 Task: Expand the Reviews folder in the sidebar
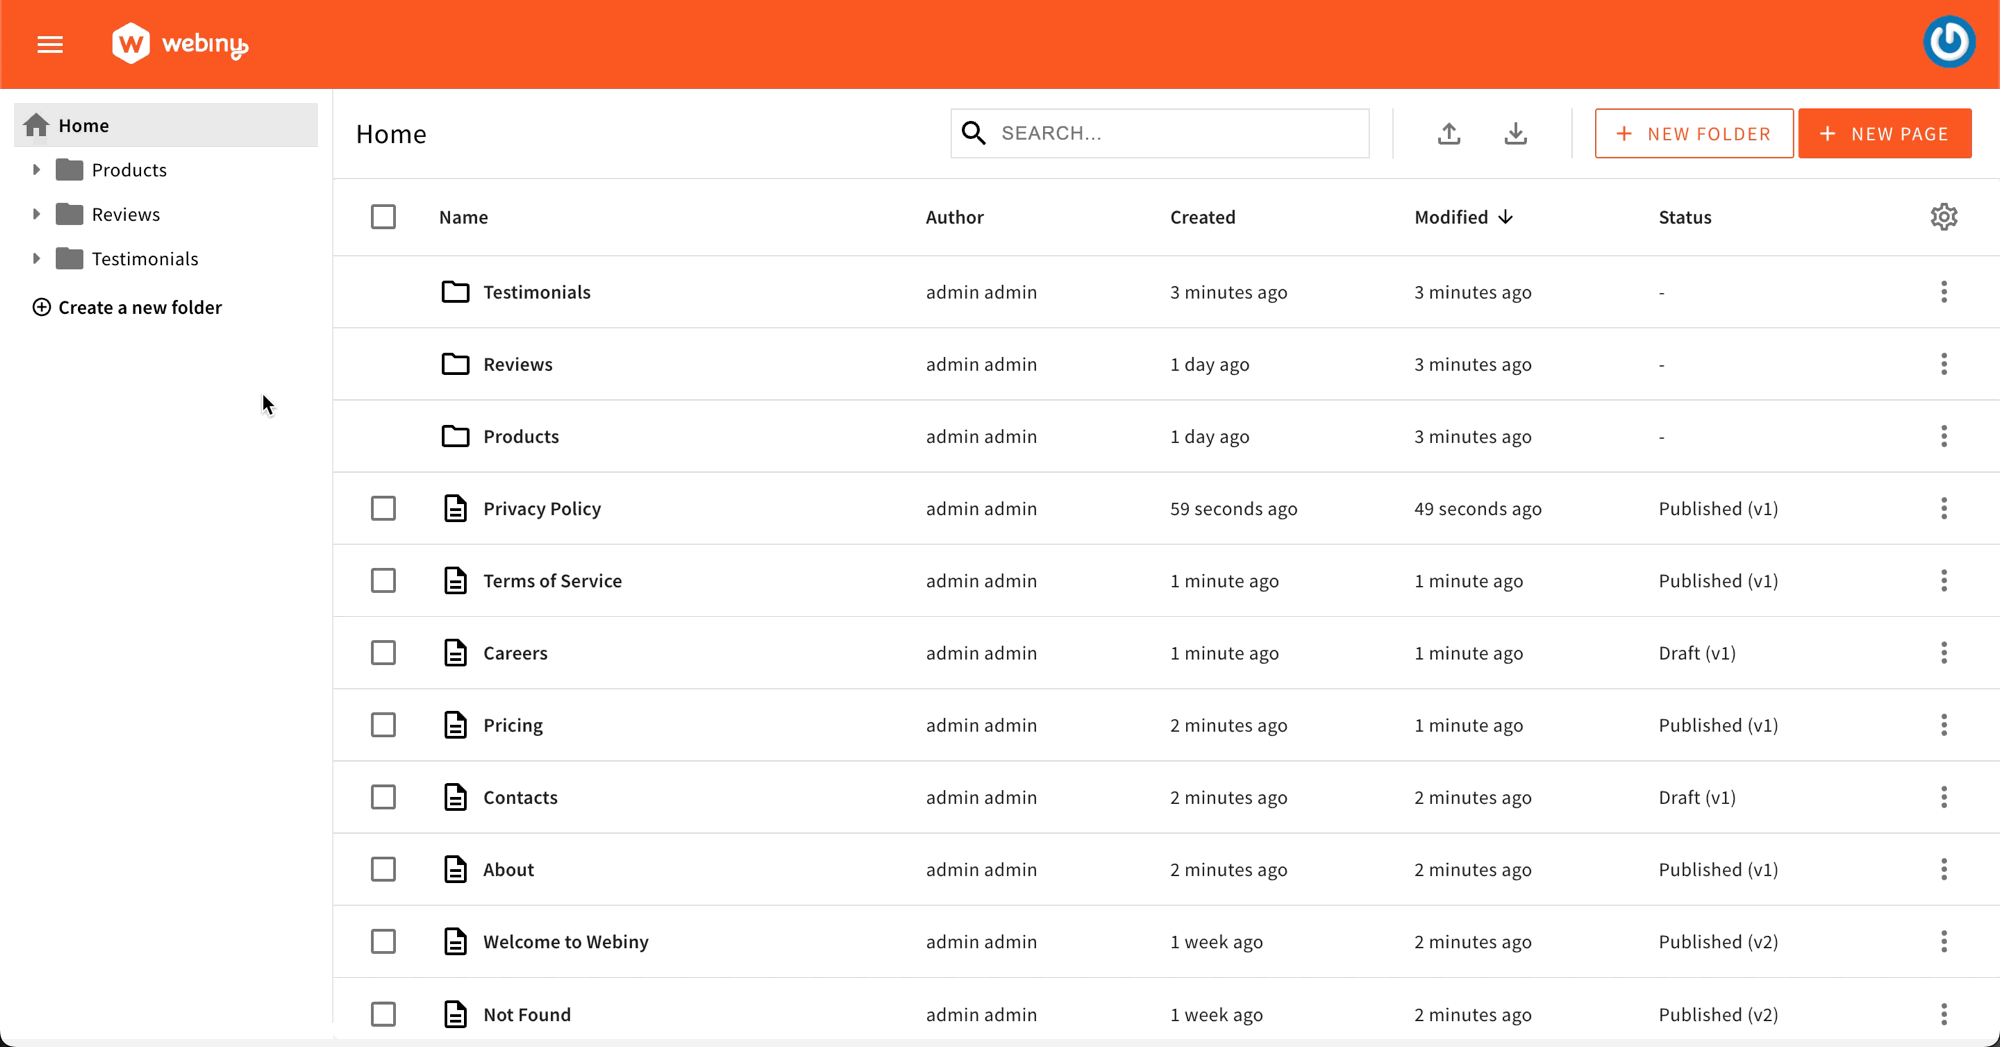37,213
